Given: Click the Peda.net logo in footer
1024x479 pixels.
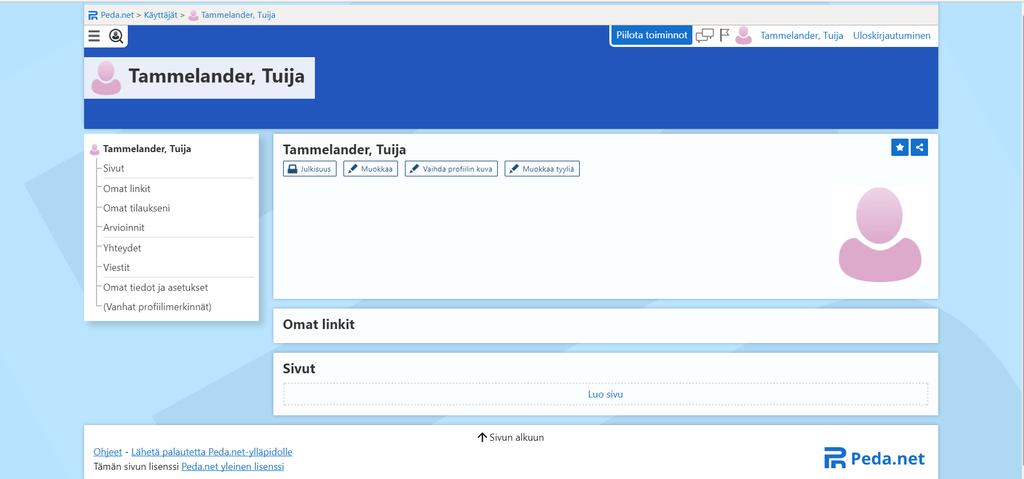Looking at the screenshot, I should coord(874,458).
